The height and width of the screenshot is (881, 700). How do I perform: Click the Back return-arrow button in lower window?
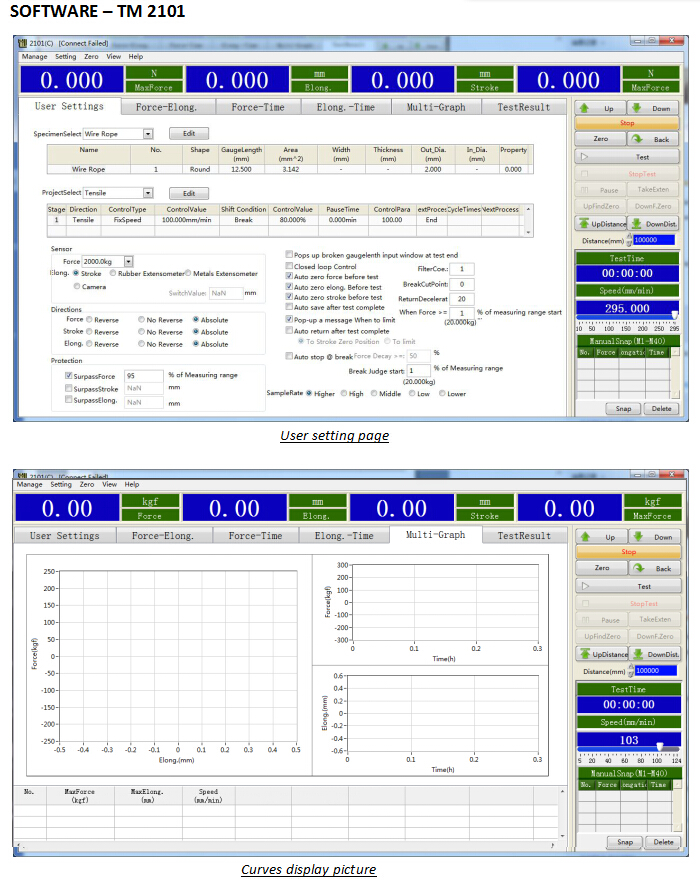(654, 568)
